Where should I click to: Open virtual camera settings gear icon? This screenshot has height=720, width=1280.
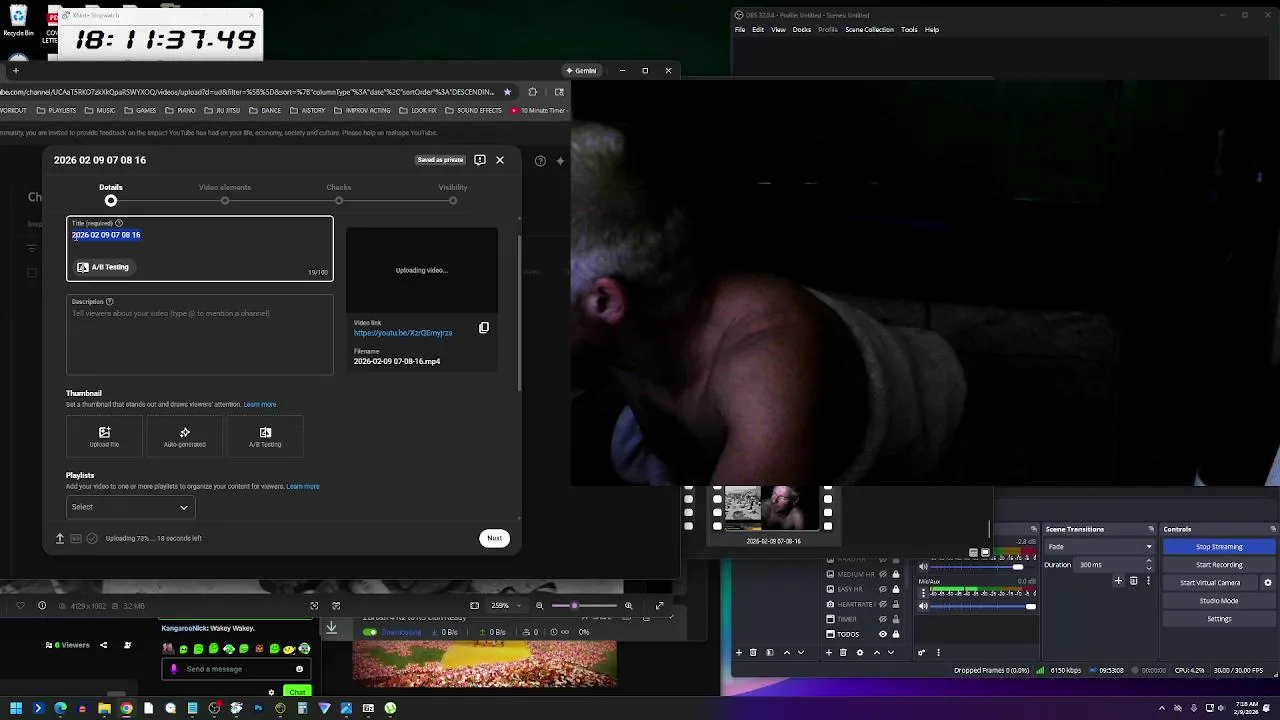(x=1268, y=583)
